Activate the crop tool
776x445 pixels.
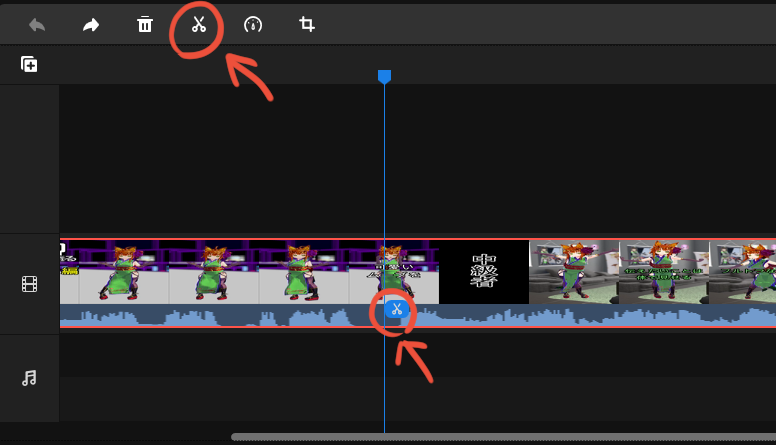point(307,25)
